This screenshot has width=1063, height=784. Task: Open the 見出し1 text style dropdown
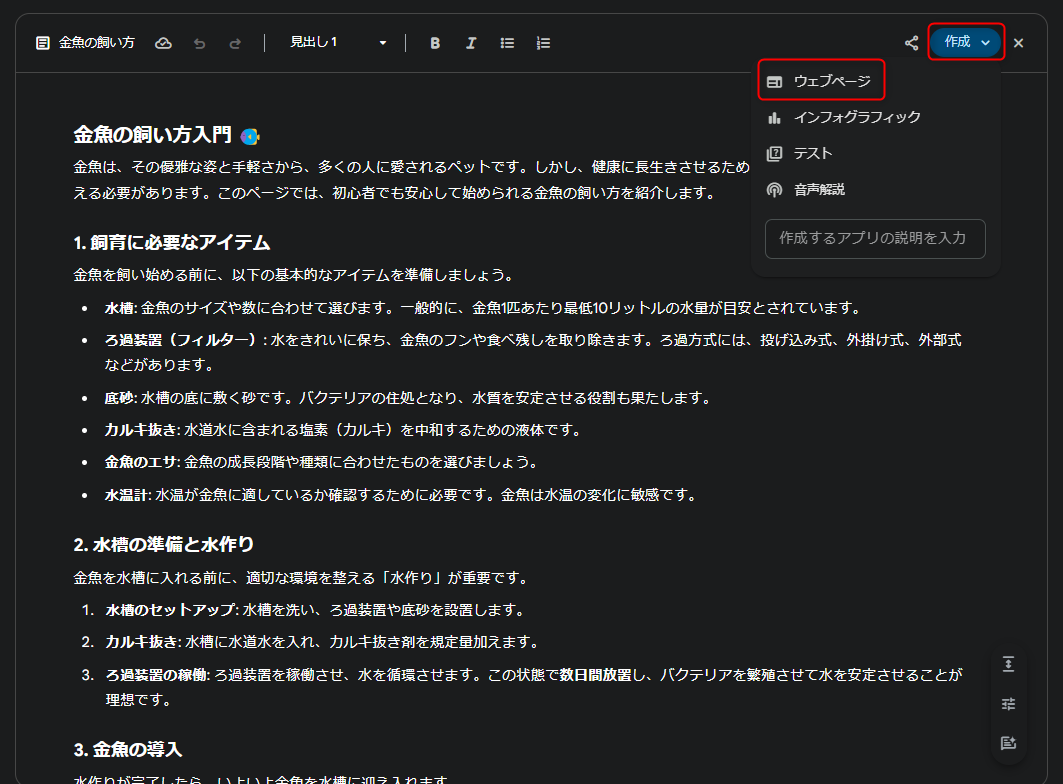coord(338,43)
